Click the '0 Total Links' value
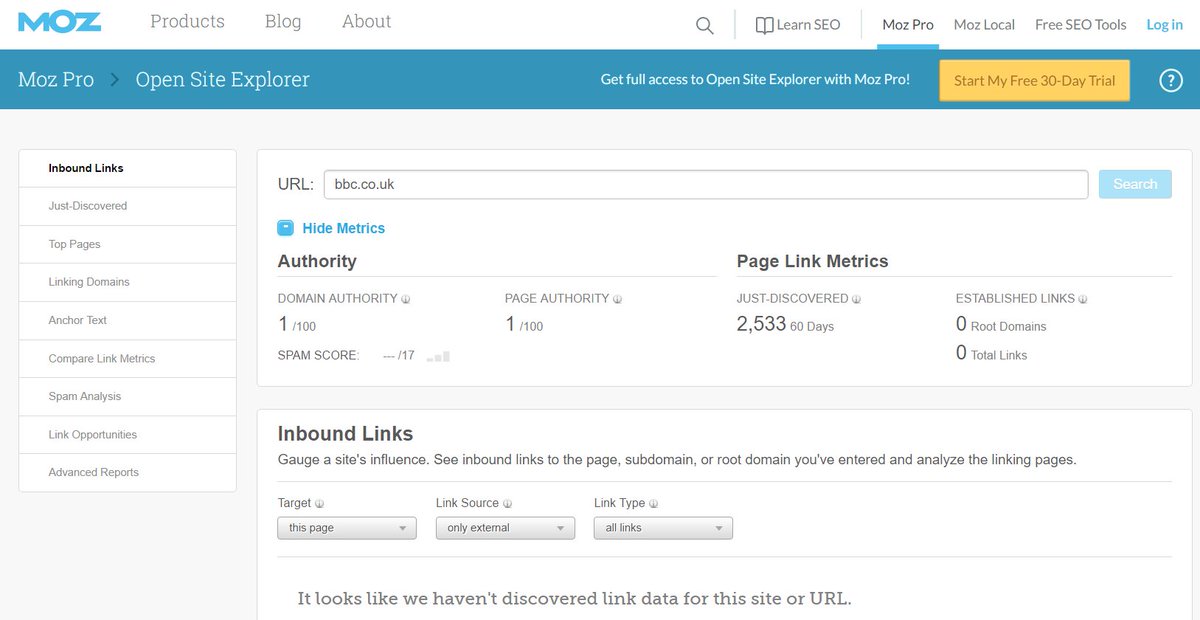The width and height of the screenshot is (1200, 620). [x=991, y=353]
